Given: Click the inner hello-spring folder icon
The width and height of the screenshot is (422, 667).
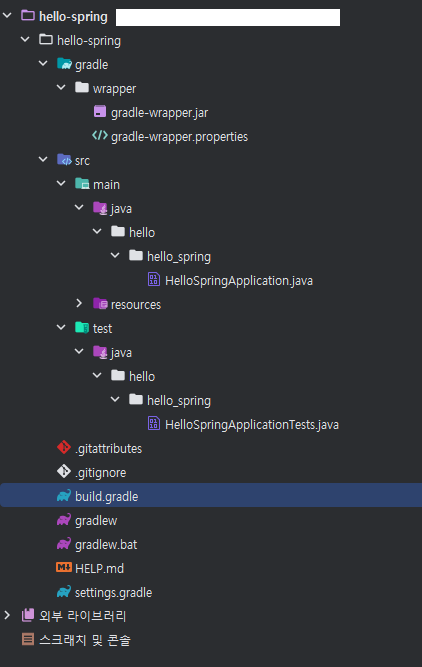Looking at the screenshot, I should click(x=46, y=40).
